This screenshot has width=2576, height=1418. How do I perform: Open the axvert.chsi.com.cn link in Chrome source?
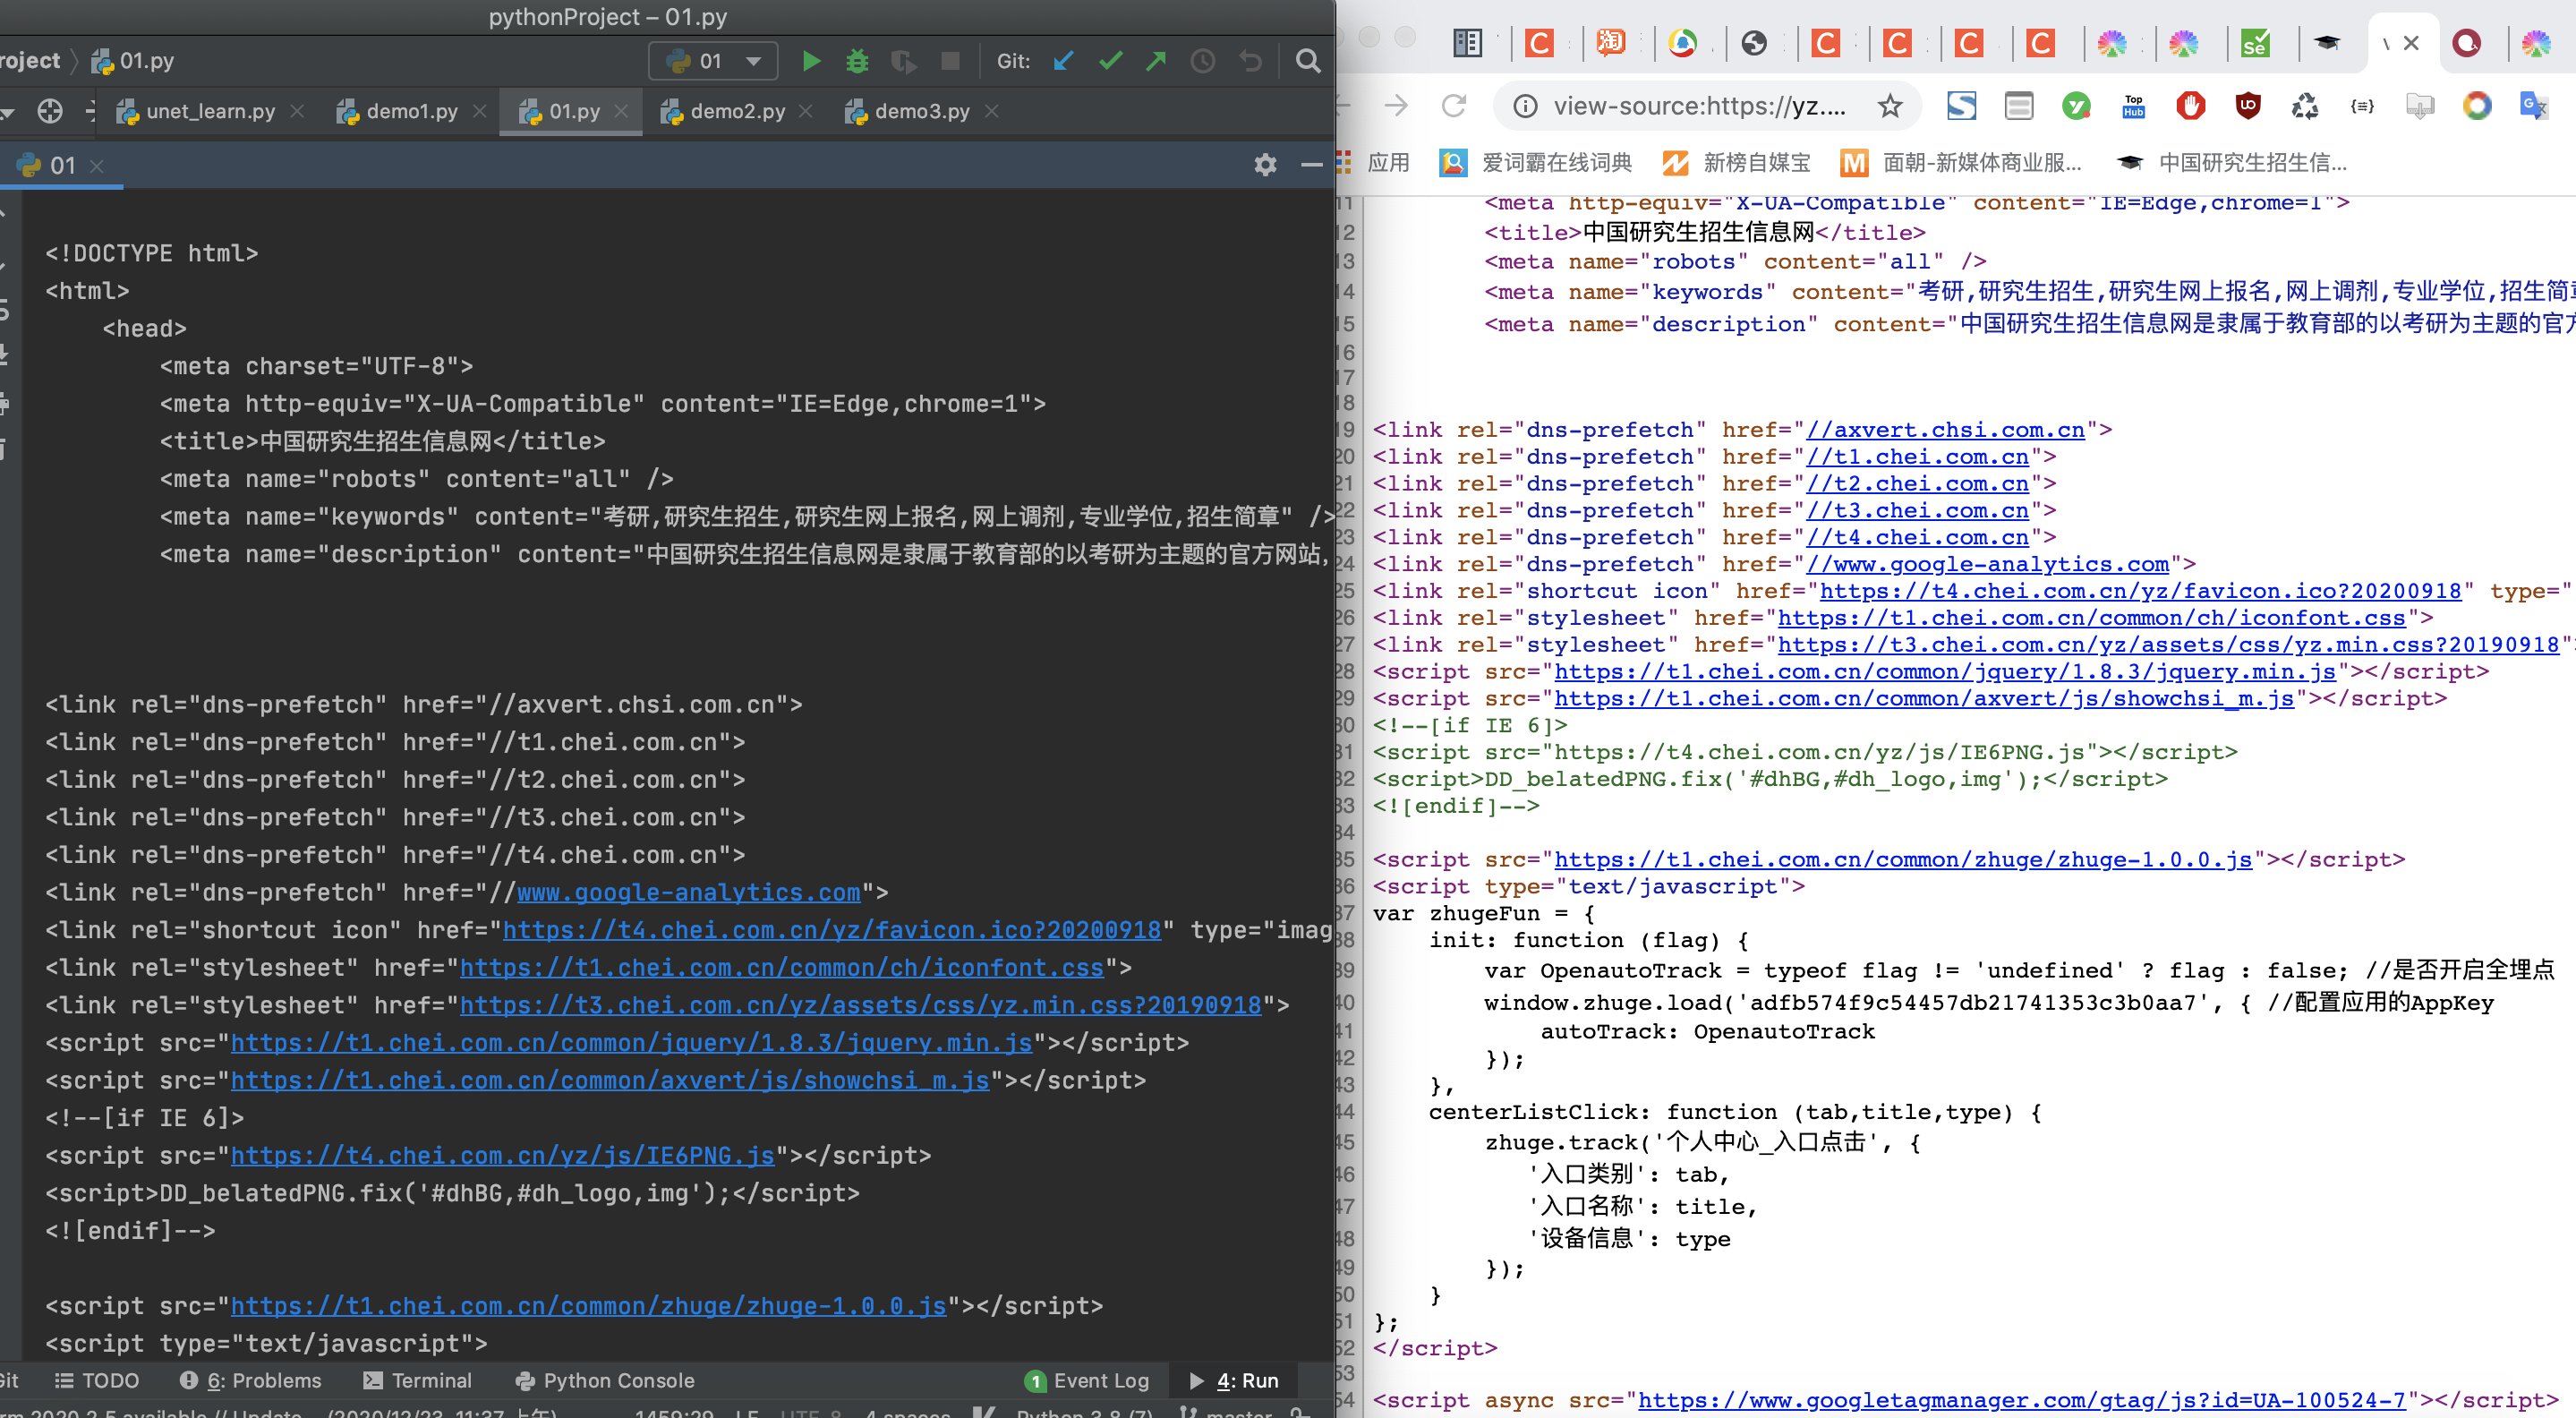1946,430
